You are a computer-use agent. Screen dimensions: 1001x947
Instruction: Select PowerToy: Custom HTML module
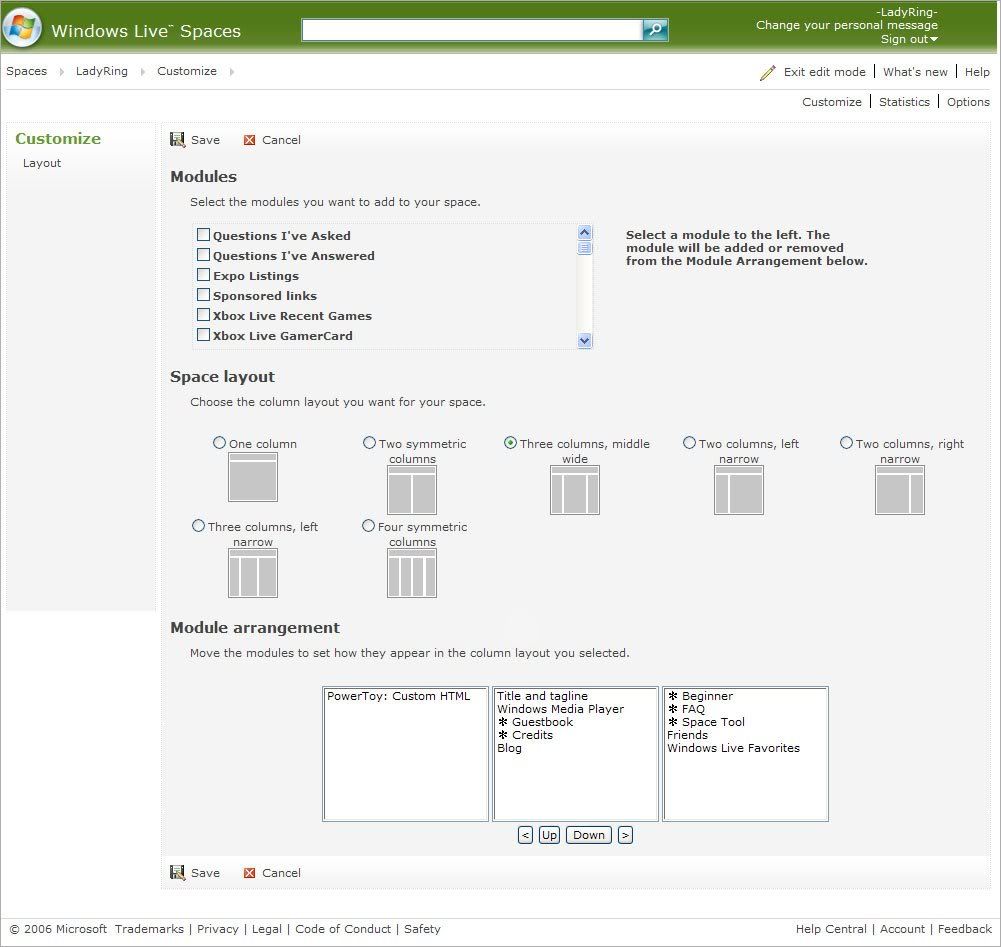tap(398, 696)
